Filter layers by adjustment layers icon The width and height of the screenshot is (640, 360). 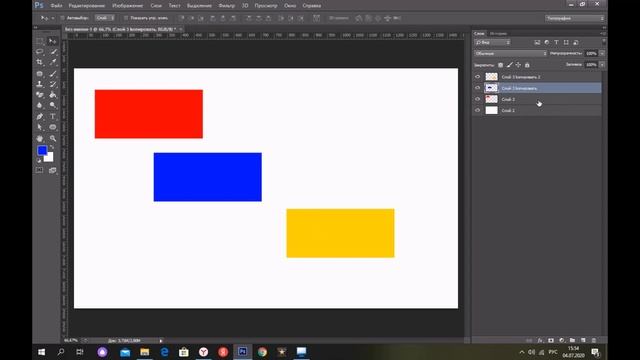(x=547, y=42)
